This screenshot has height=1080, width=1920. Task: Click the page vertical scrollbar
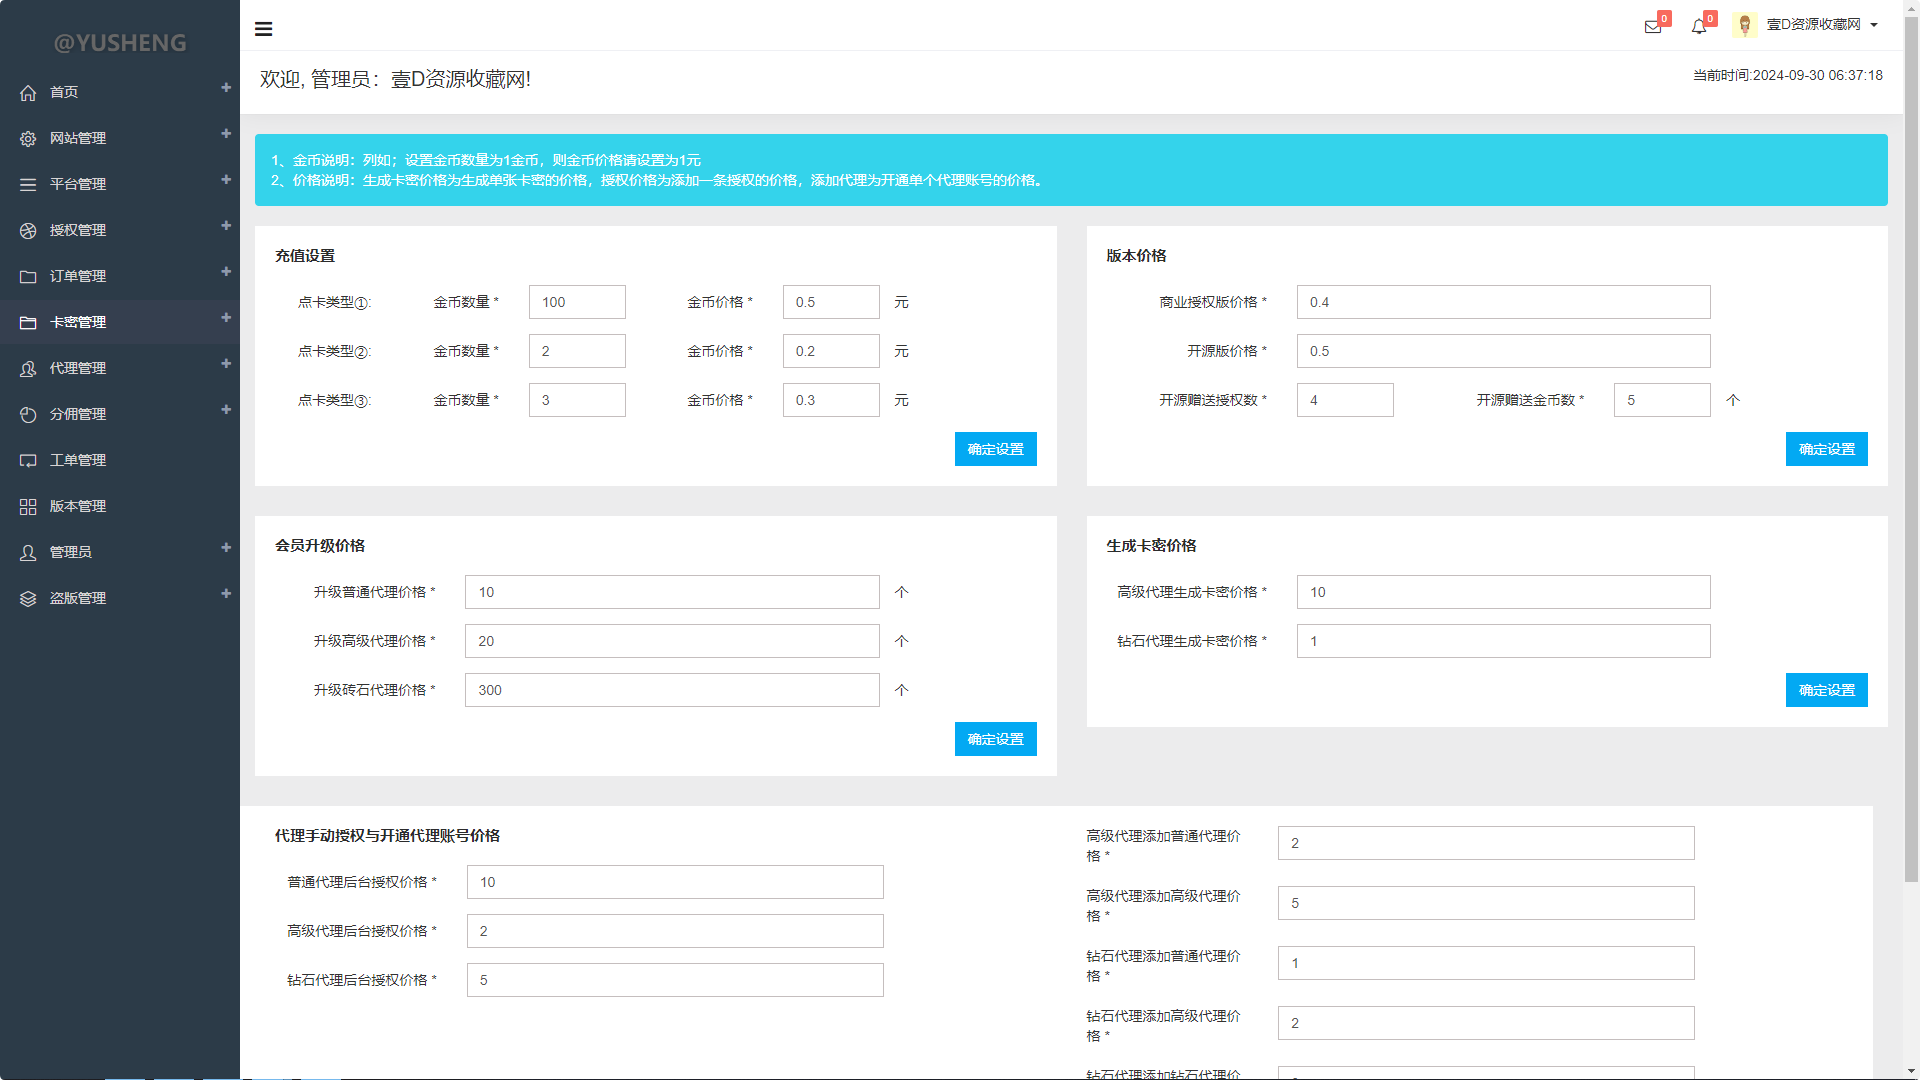click(x=1911, y=450)
